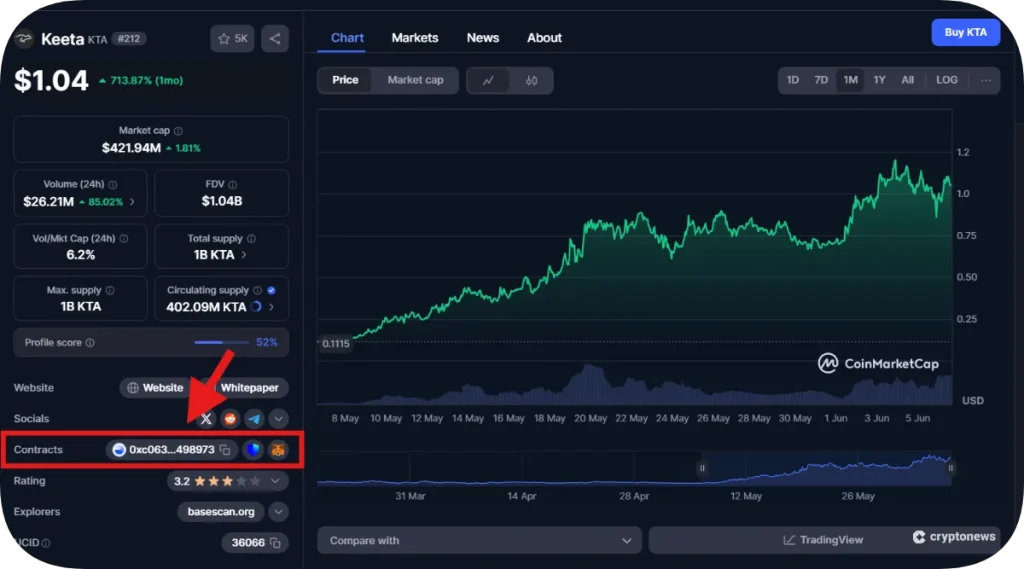Click circulating supply progress ring icon
Screen dimensions: 1024x569
click(x=256, y=306)
